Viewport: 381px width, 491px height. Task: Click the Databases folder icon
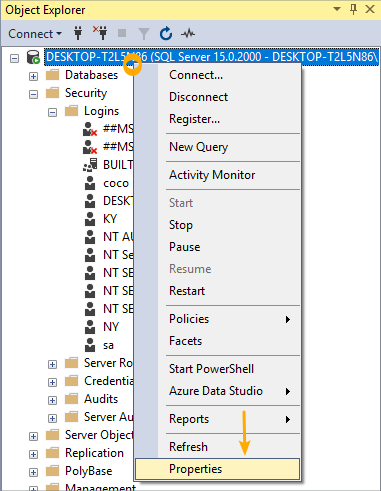tap(52, 75)
